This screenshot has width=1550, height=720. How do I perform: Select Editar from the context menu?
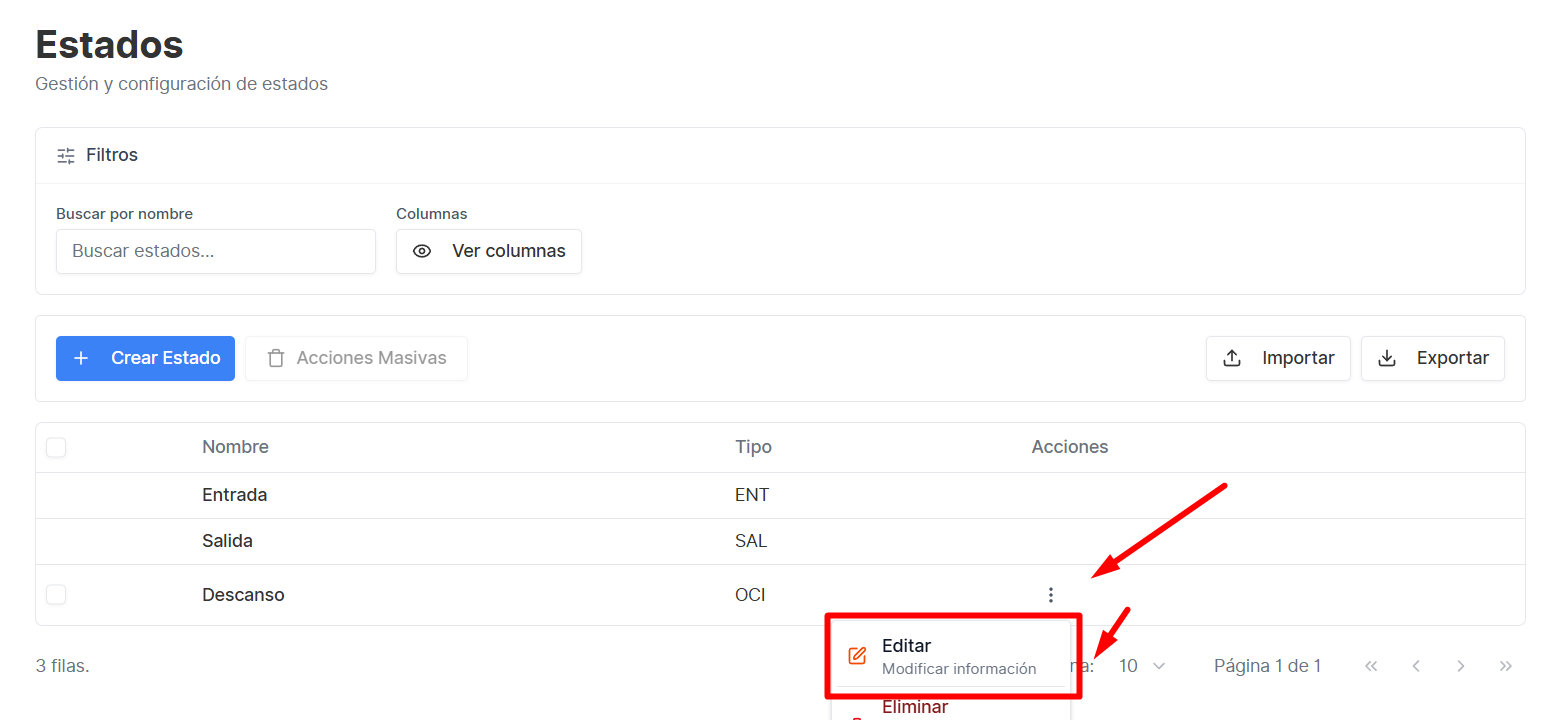951,656
